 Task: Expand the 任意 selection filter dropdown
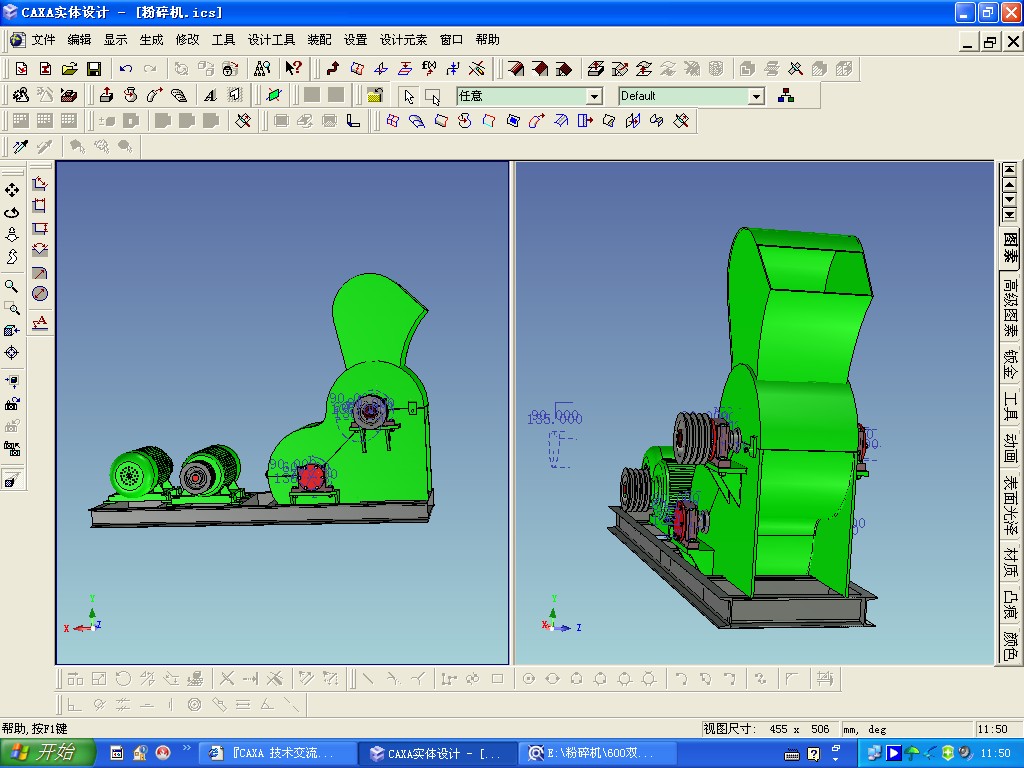[x=594, y=97]
